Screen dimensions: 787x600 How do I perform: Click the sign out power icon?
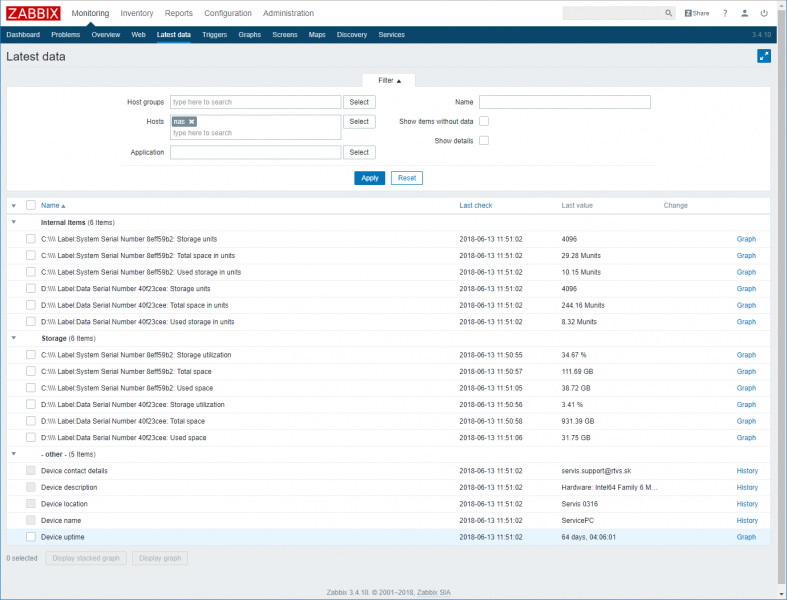point(766,13)
